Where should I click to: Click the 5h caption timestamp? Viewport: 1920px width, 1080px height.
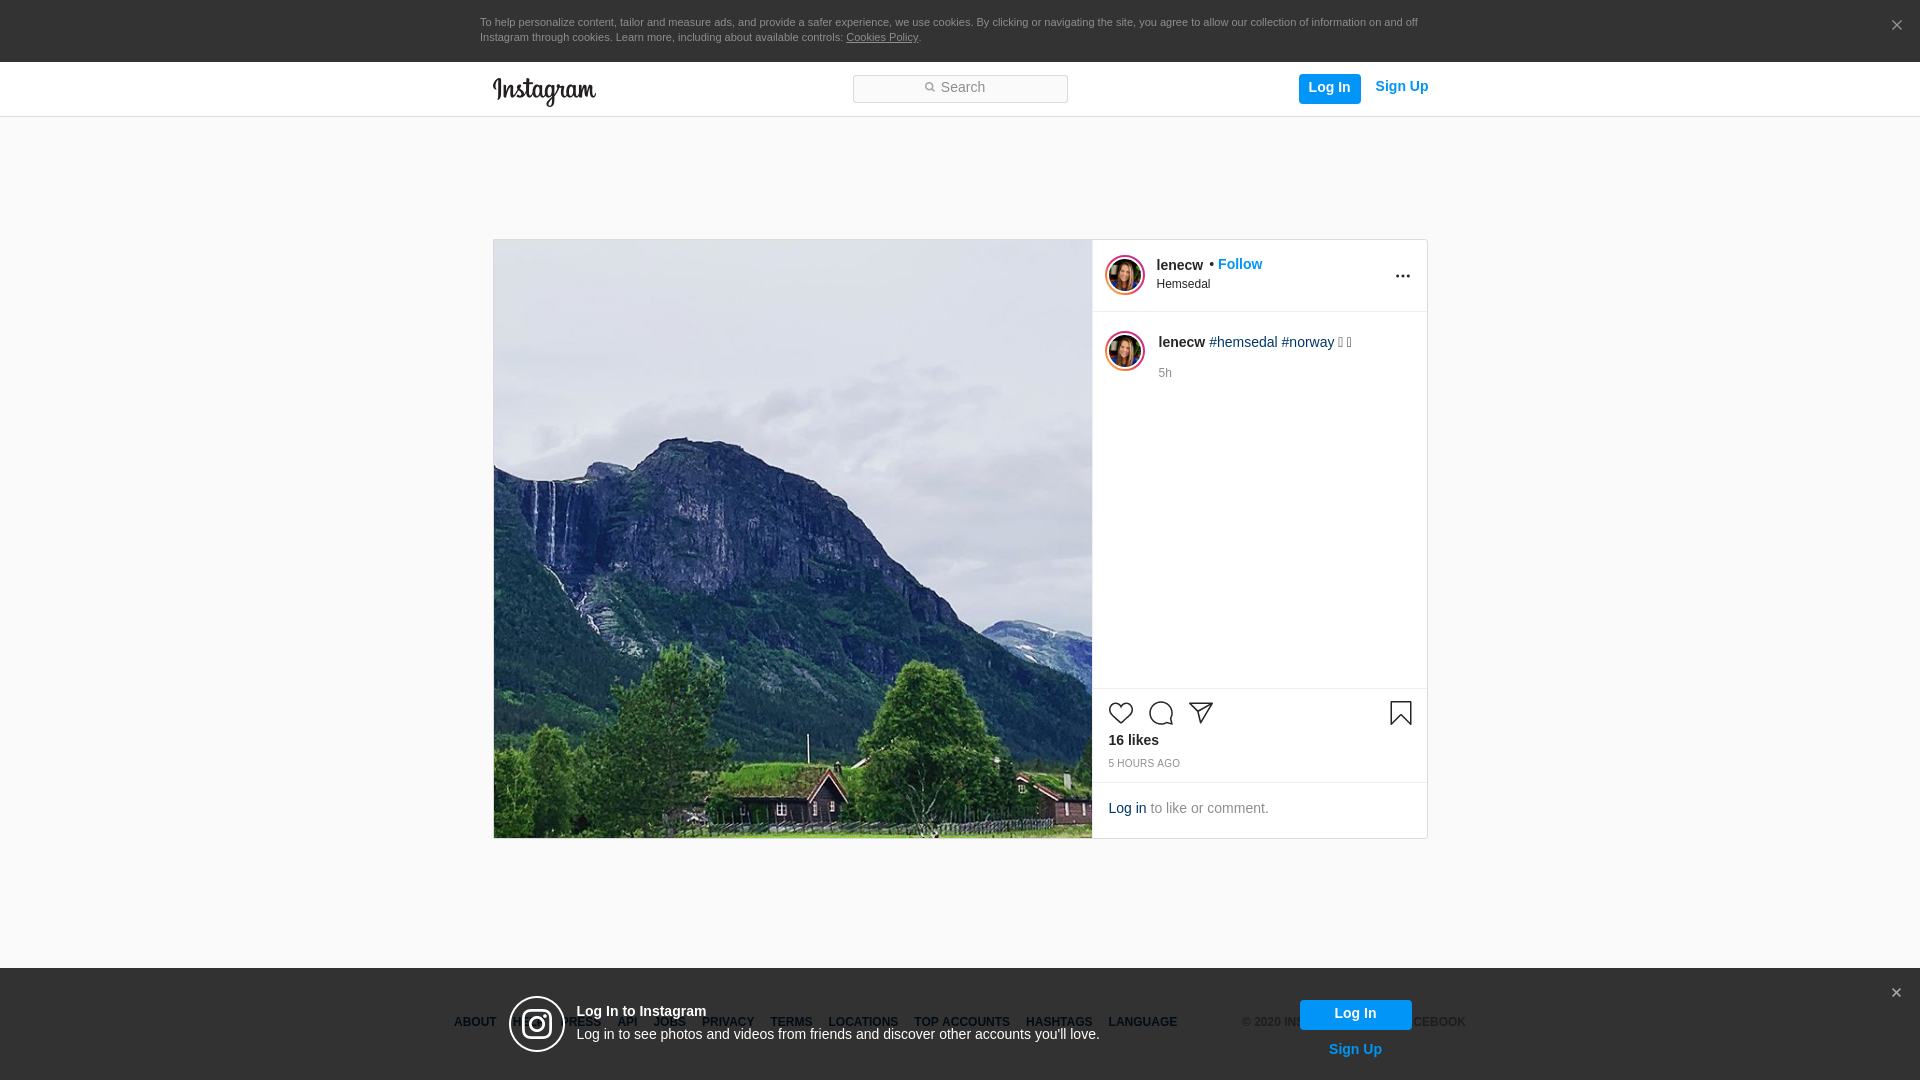point(1165,373)
